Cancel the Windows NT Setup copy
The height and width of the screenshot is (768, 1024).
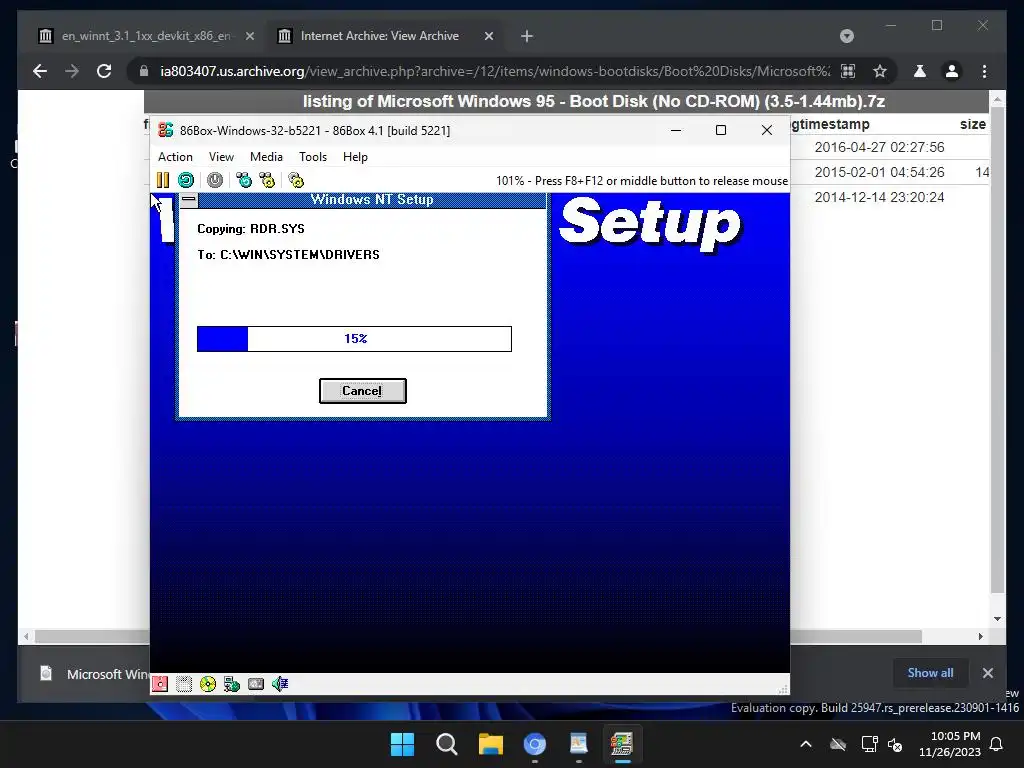(x=362, y=391)
